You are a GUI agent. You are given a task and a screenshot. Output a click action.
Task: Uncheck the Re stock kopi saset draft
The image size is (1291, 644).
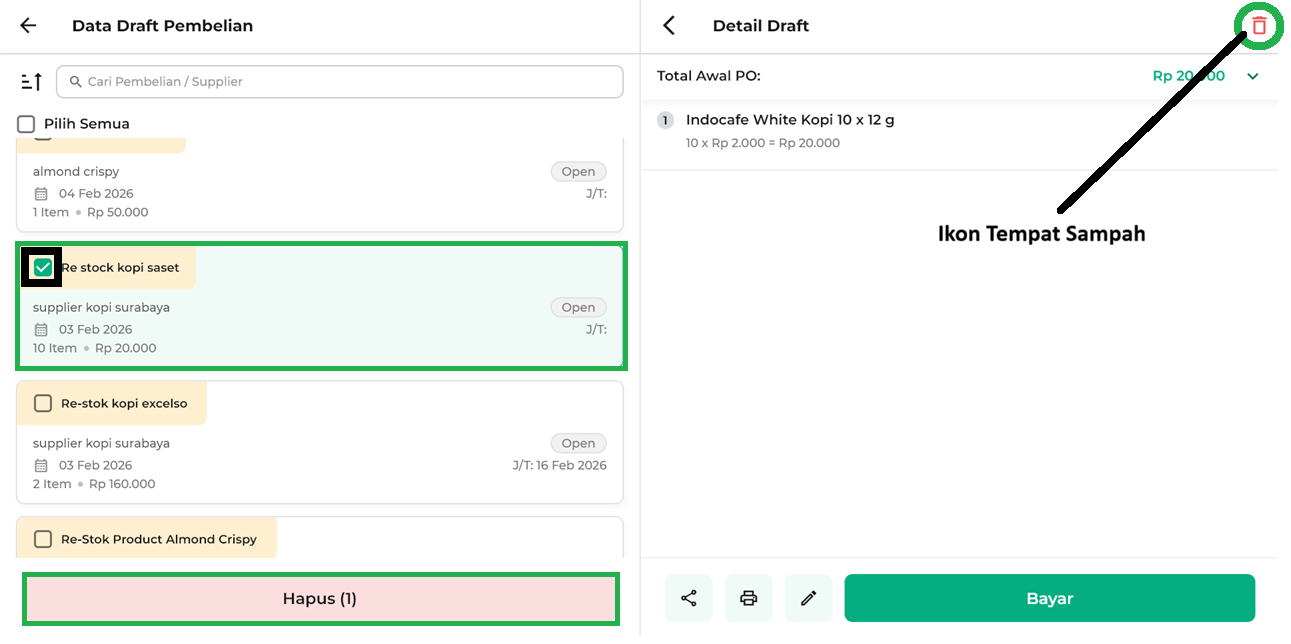43,267
